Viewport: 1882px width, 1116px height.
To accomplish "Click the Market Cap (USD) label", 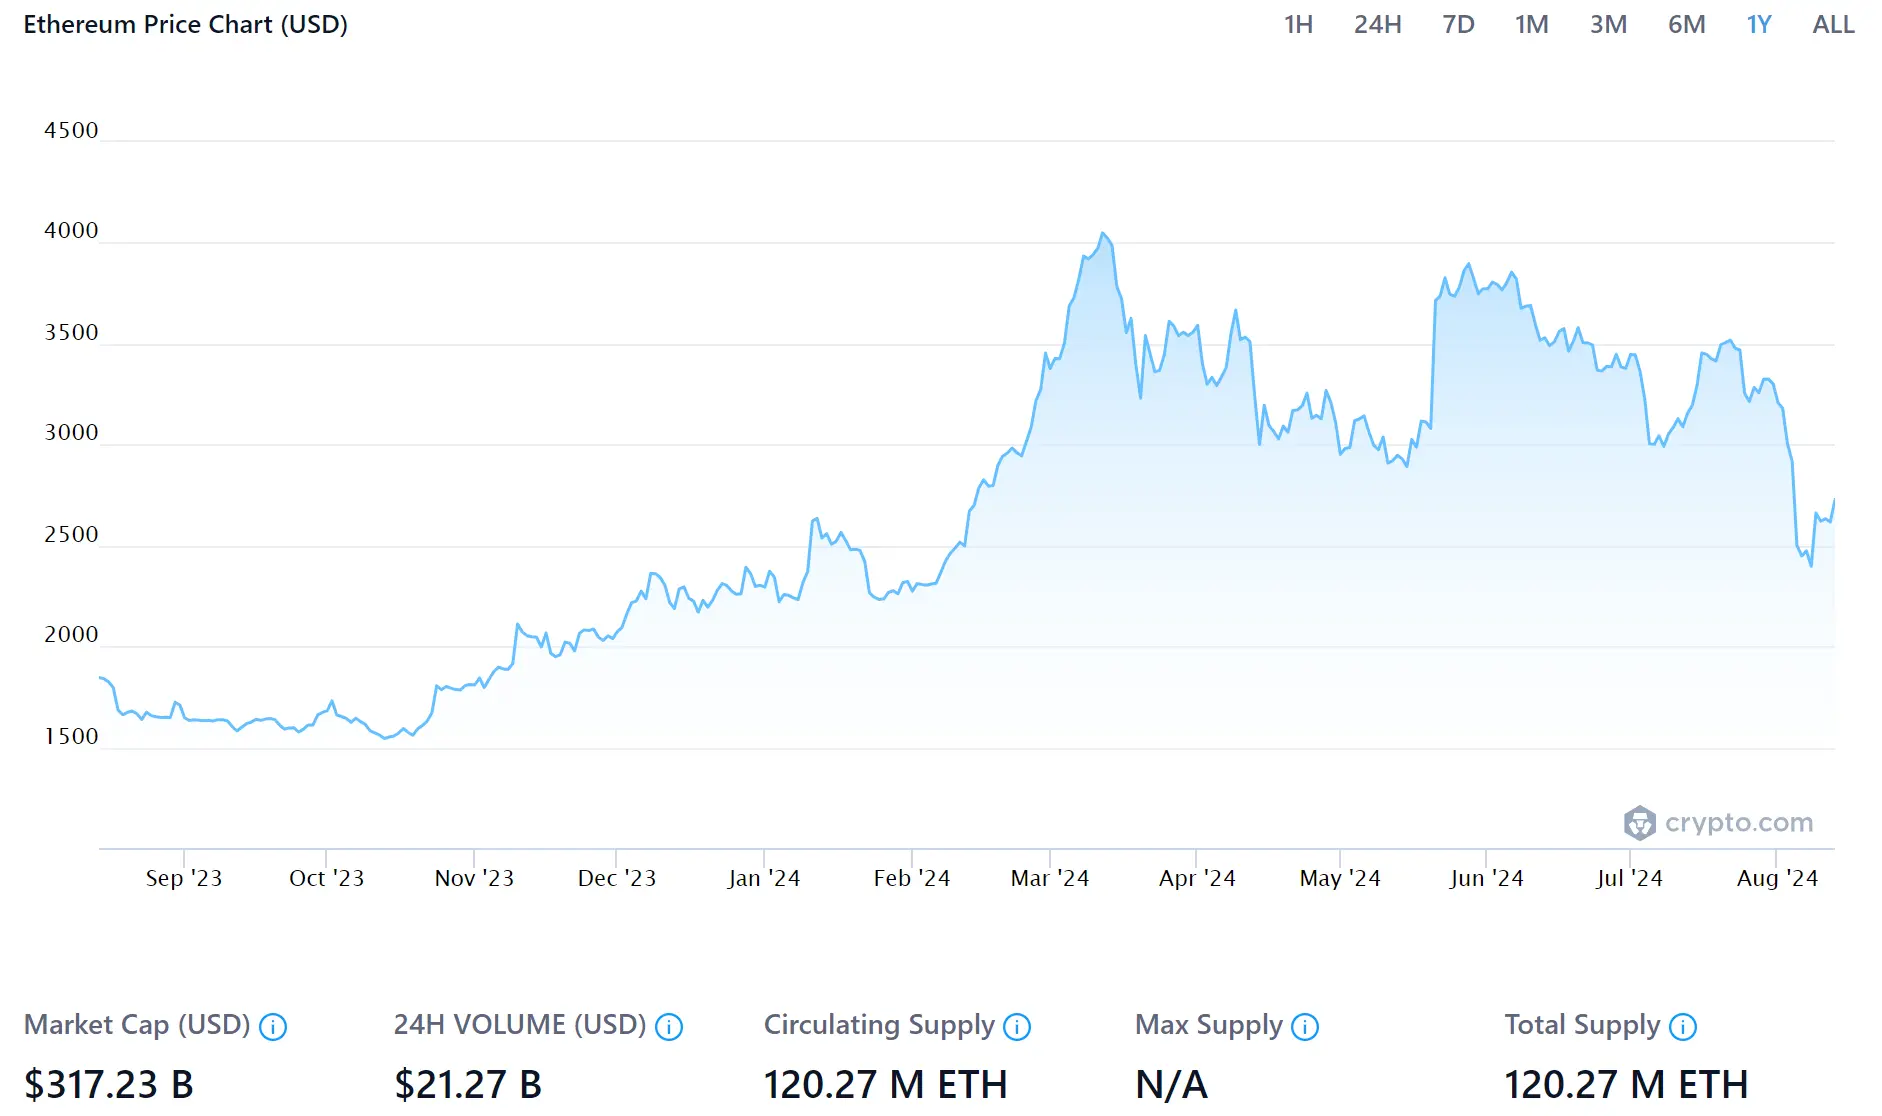I will (x=137, y=1025).
